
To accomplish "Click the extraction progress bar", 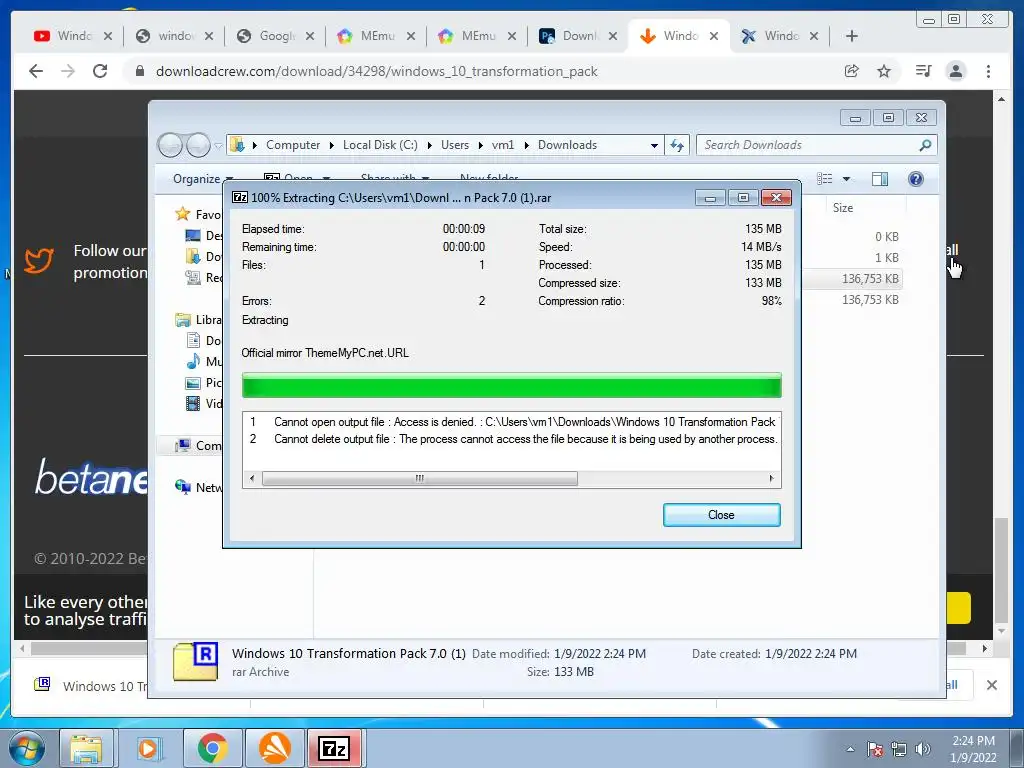I will pos(511,385).
